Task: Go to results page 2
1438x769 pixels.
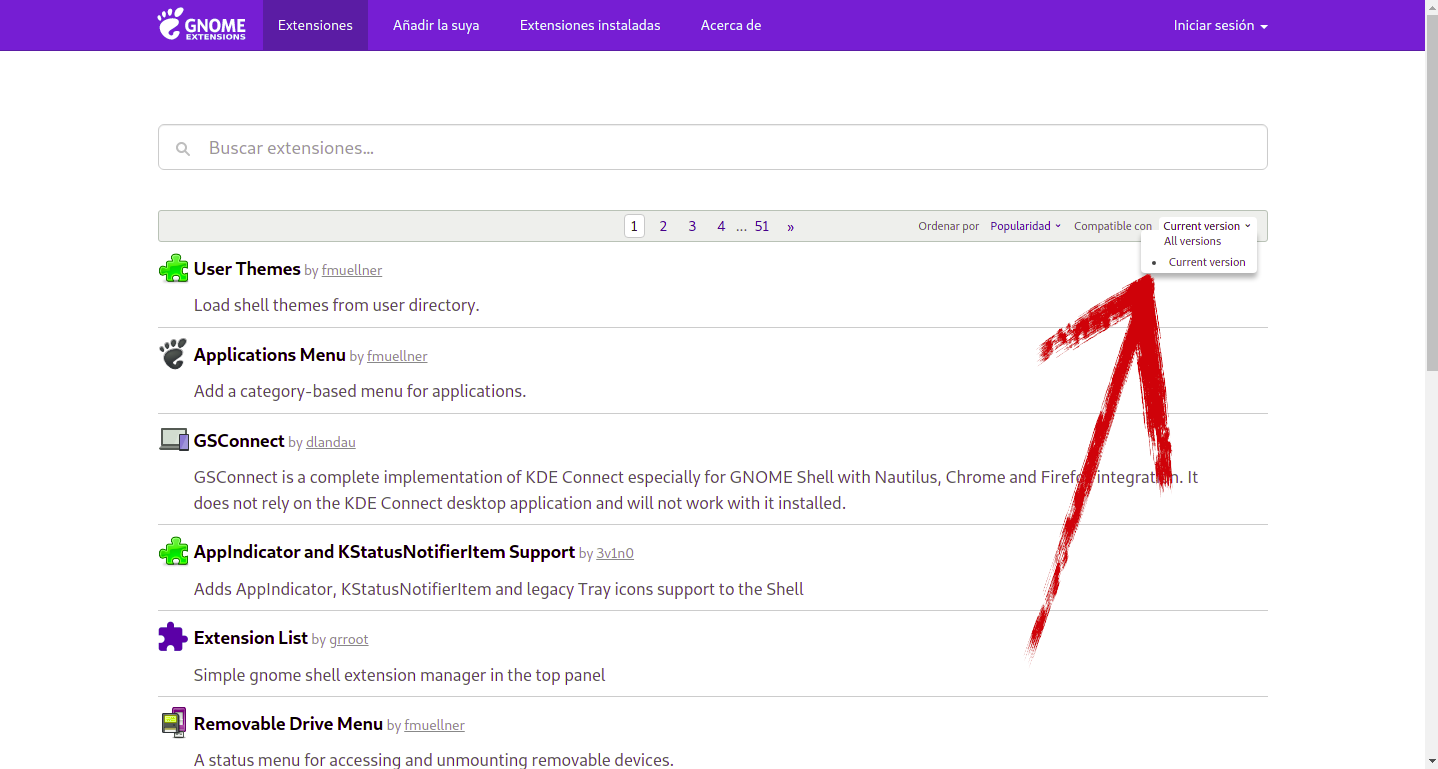Action: [663, 226]
